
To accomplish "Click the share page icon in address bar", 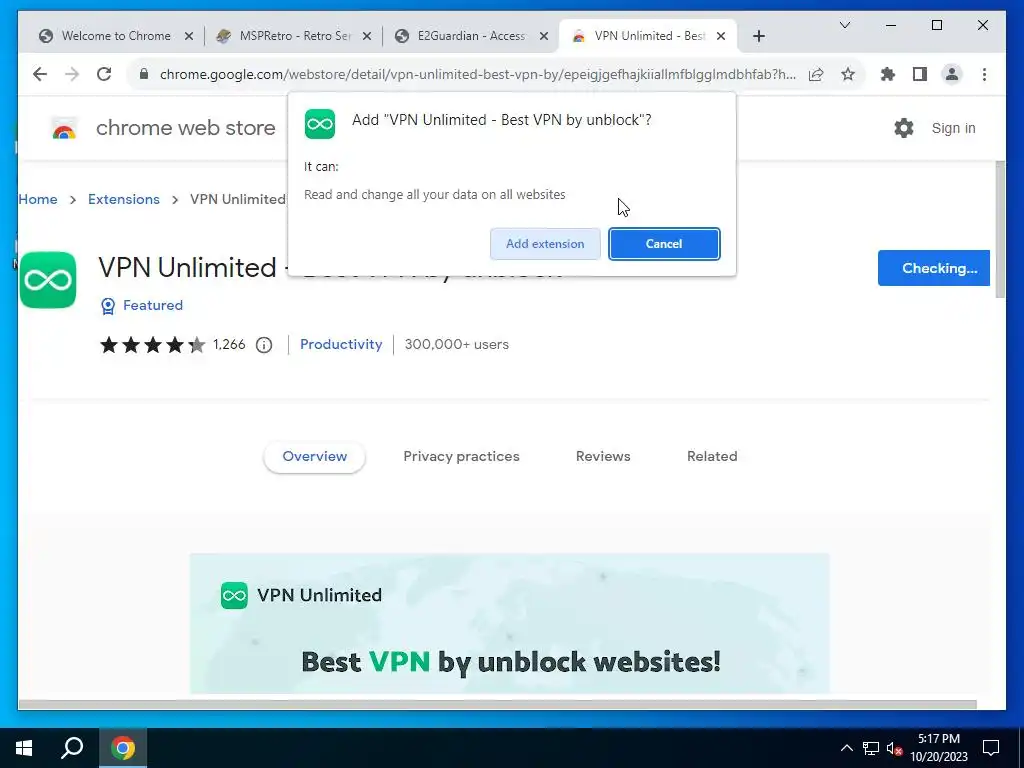I will 816,74.
